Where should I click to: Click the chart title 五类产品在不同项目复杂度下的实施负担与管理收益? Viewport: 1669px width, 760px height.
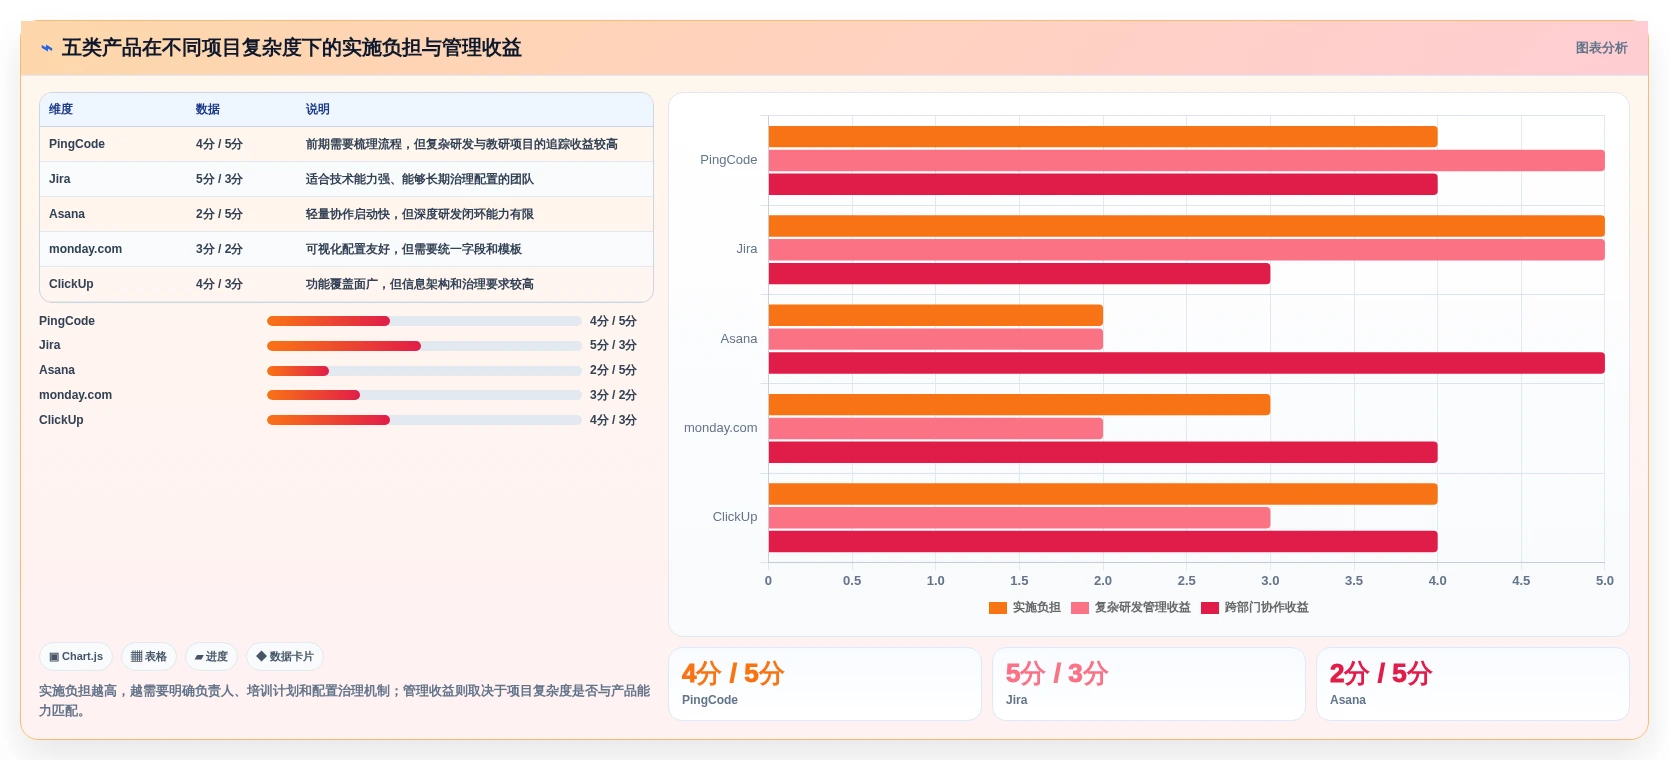click(292, 48)
